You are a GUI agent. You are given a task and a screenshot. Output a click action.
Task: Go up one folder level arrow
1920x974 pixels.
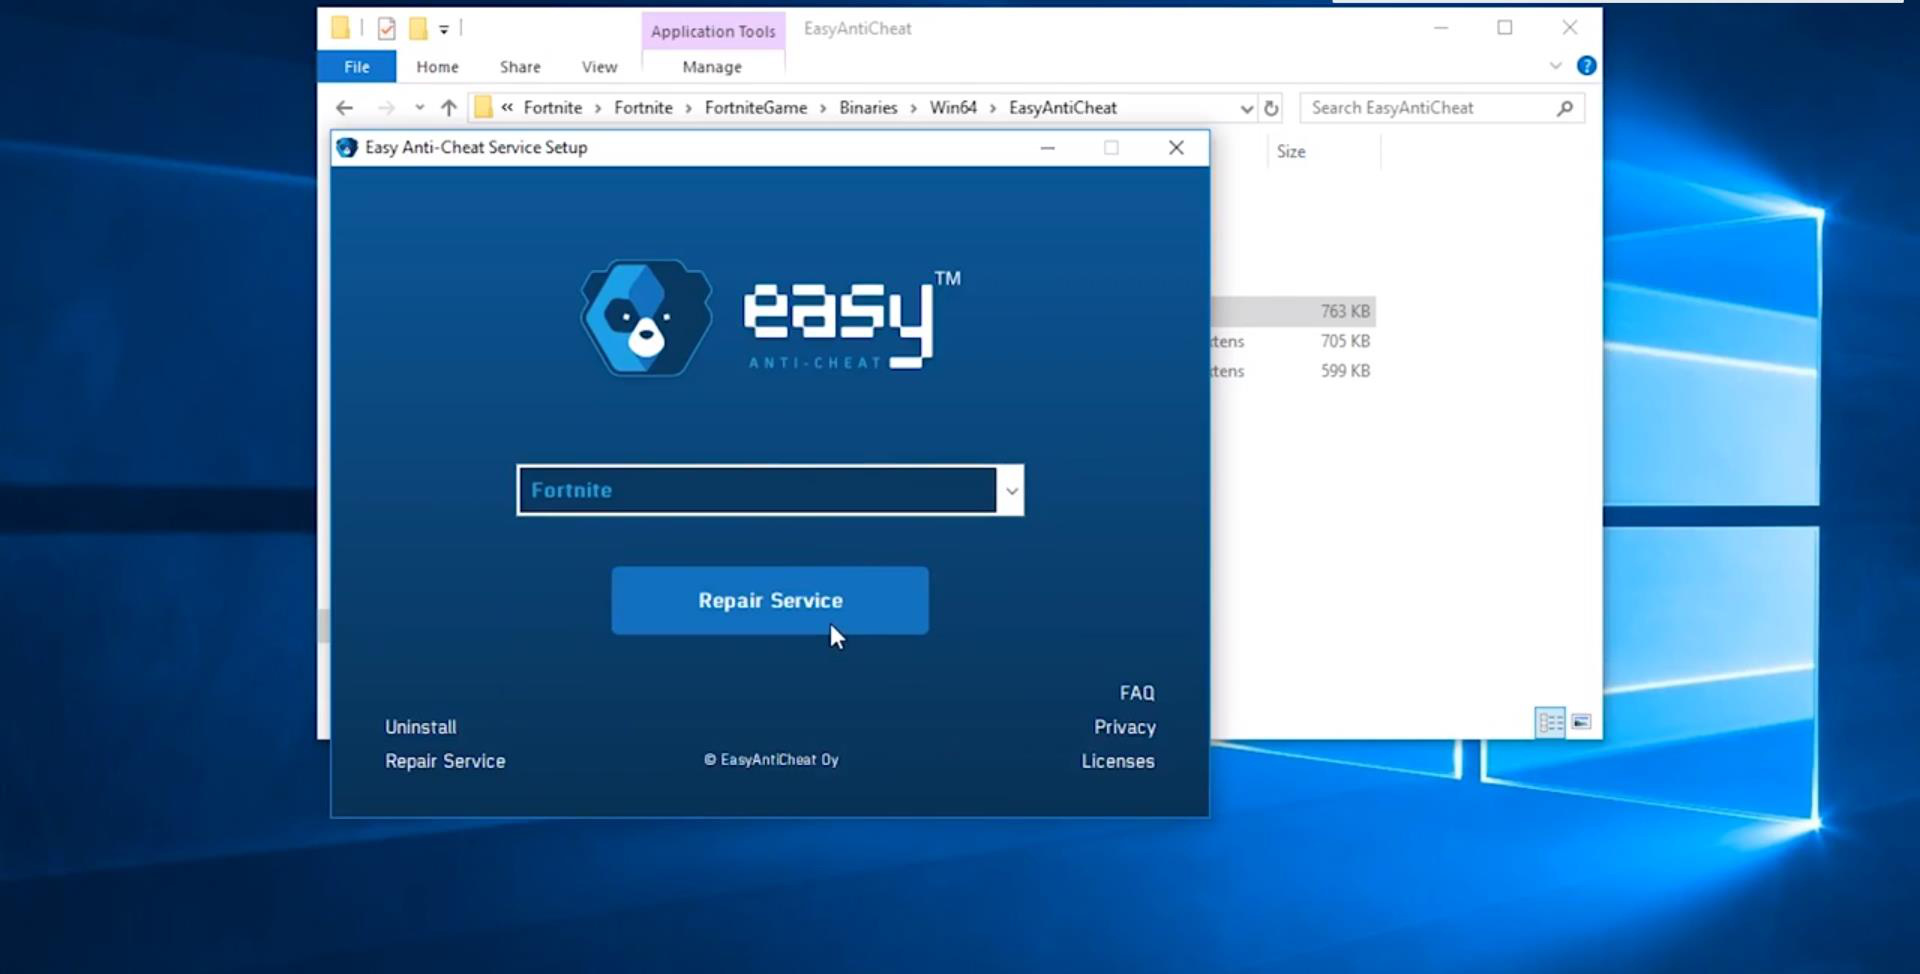click(x=448, y=108)
